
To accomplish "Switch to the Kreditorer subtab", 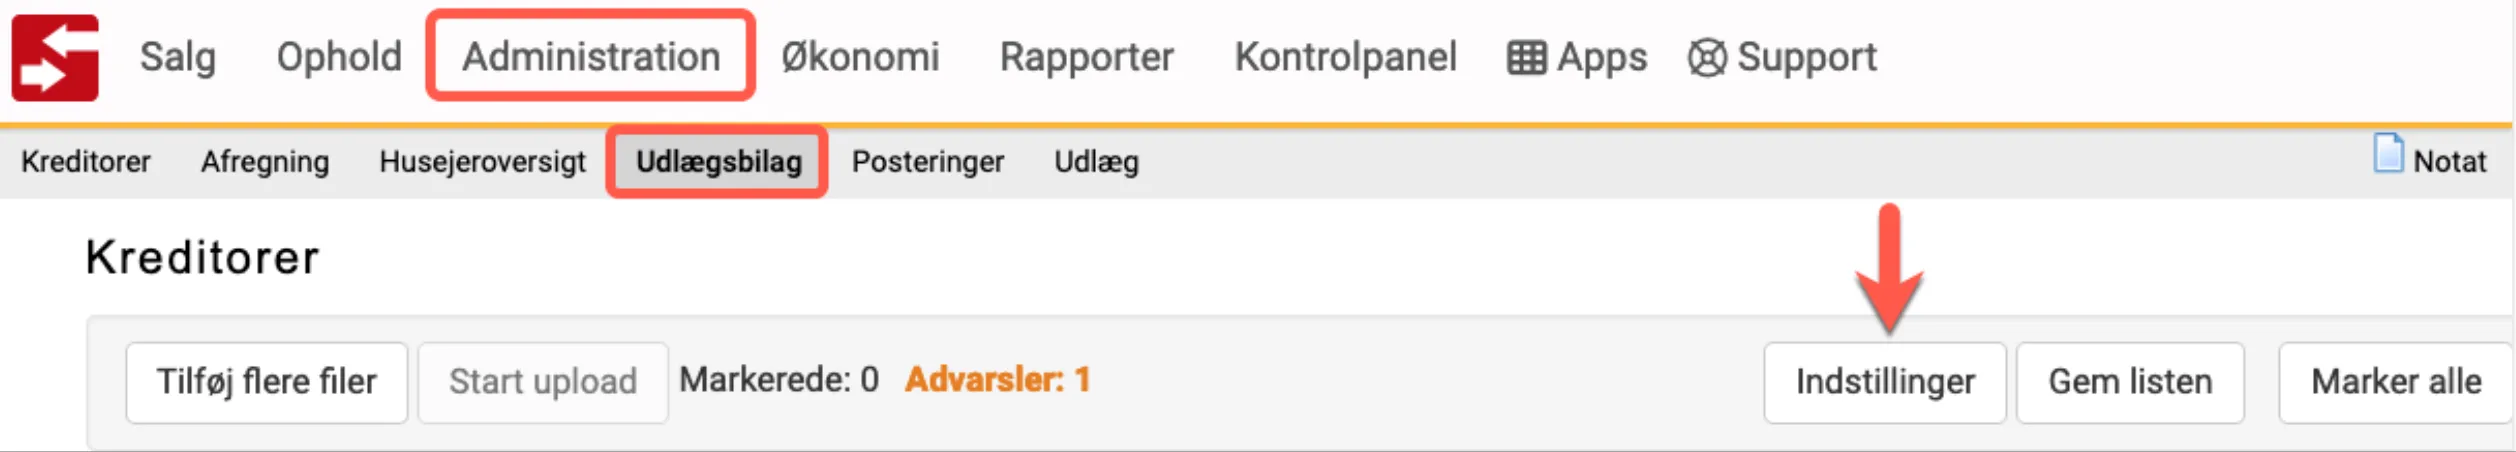I will tap(86, 162).
